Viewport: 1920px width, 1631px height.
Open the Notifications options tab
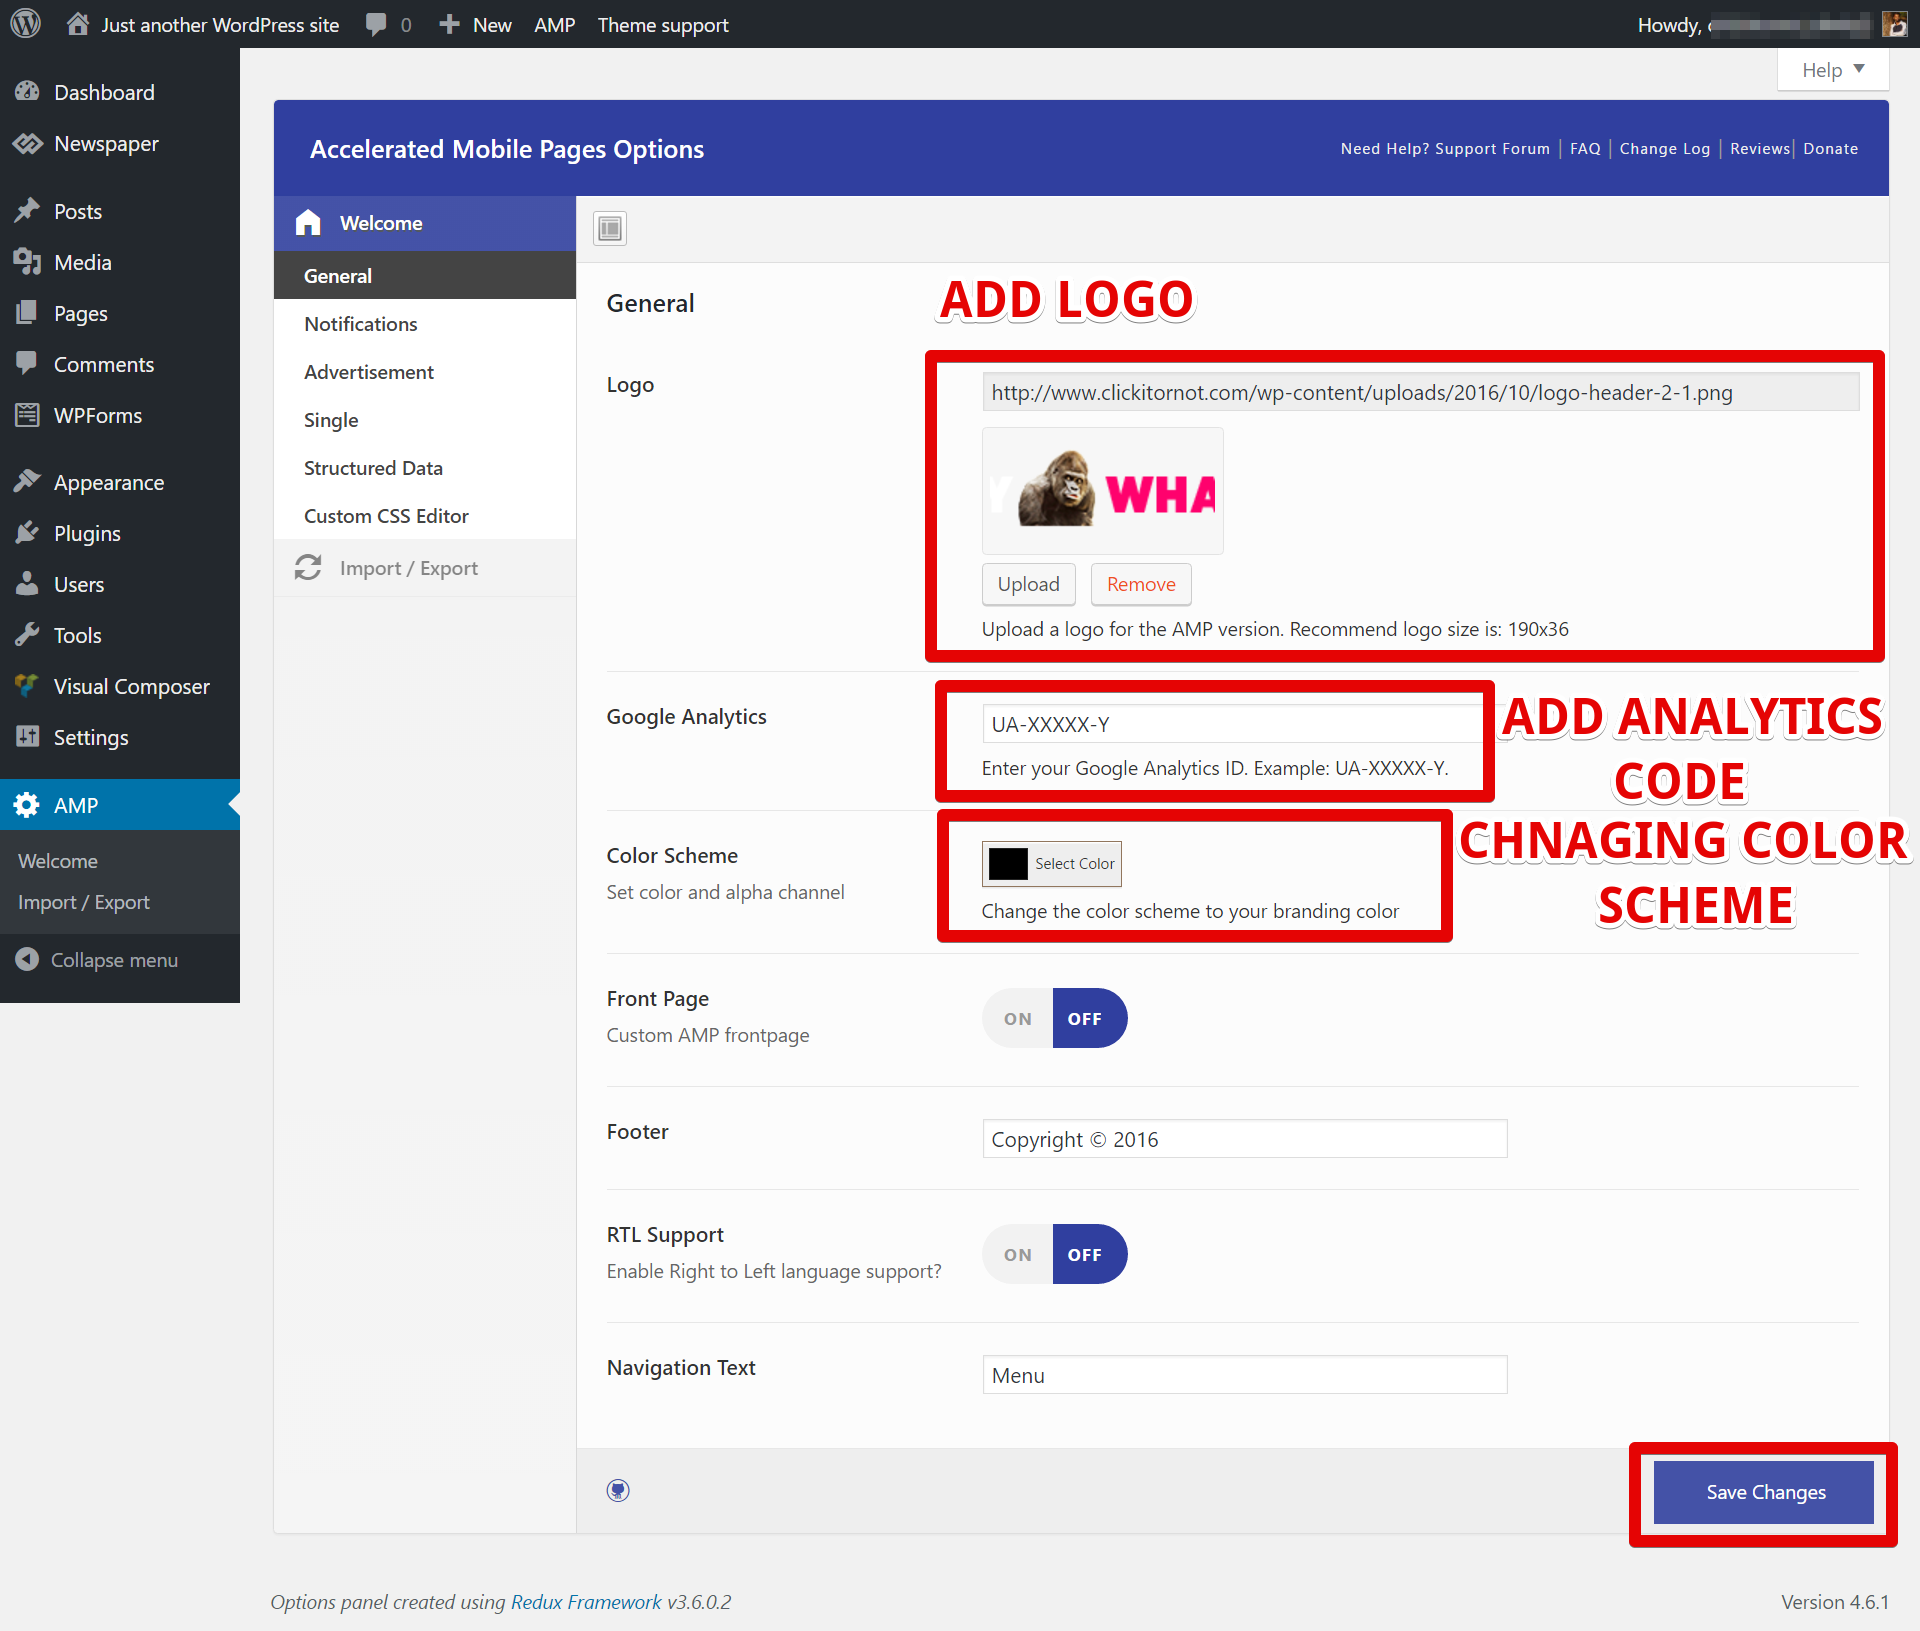pos(425,324)
